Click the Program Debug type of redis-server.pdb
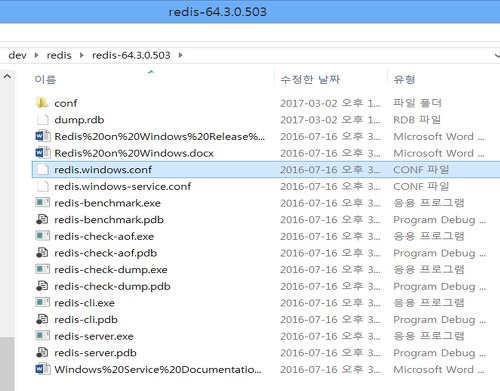 [x=439, y=353]
